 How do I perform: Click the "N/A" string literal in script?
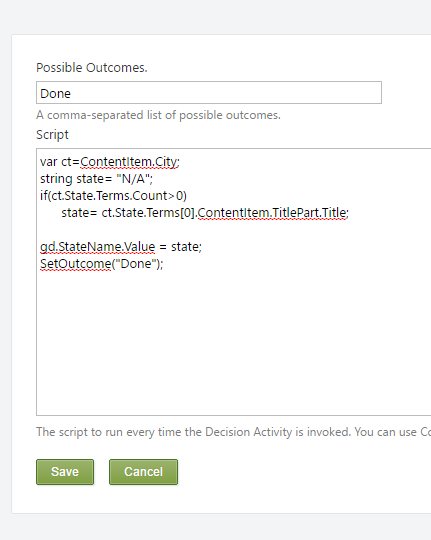pos(133,179)
